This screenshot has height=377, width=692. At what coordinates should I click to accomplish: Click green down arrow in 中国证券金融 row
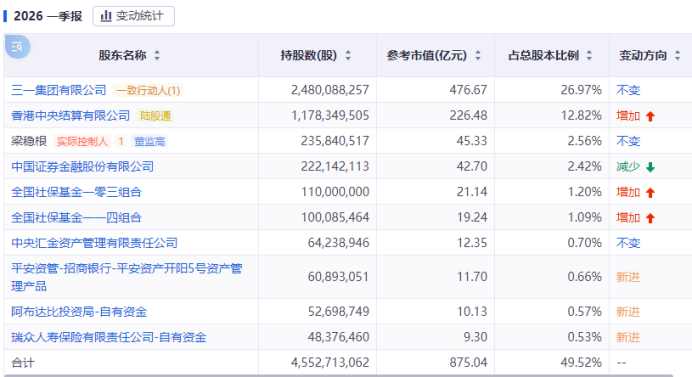[650, 167]
